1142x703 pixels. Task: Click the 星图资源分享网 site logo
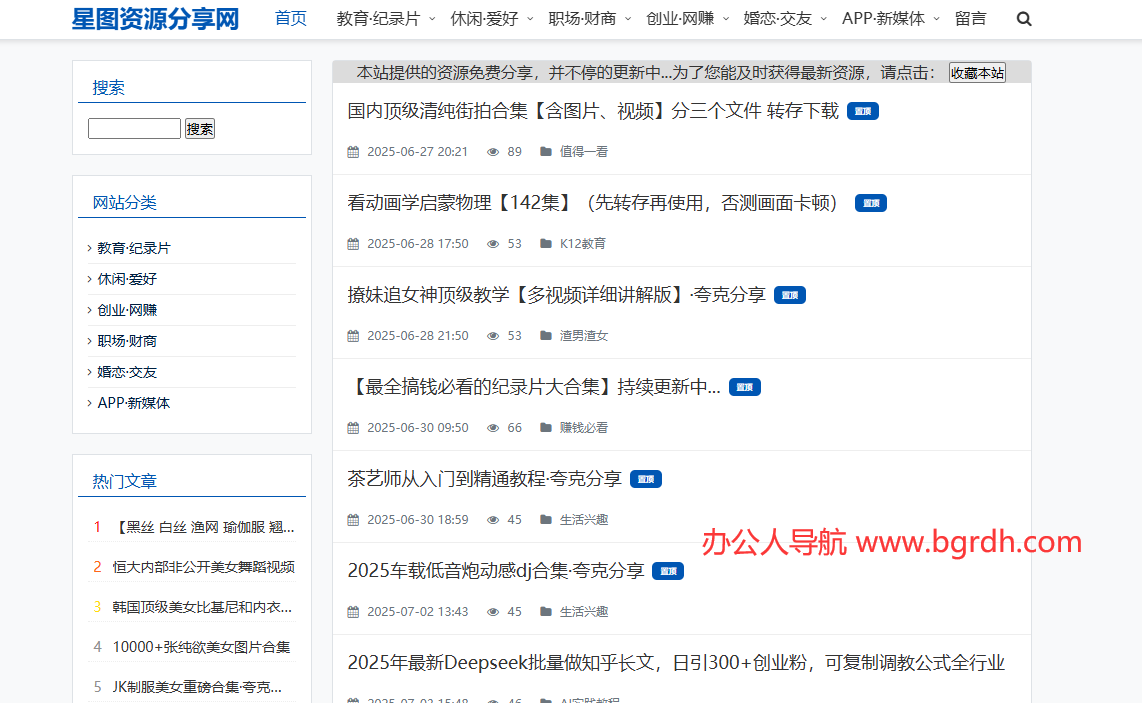pyautogui.click(x=155, y=19)
